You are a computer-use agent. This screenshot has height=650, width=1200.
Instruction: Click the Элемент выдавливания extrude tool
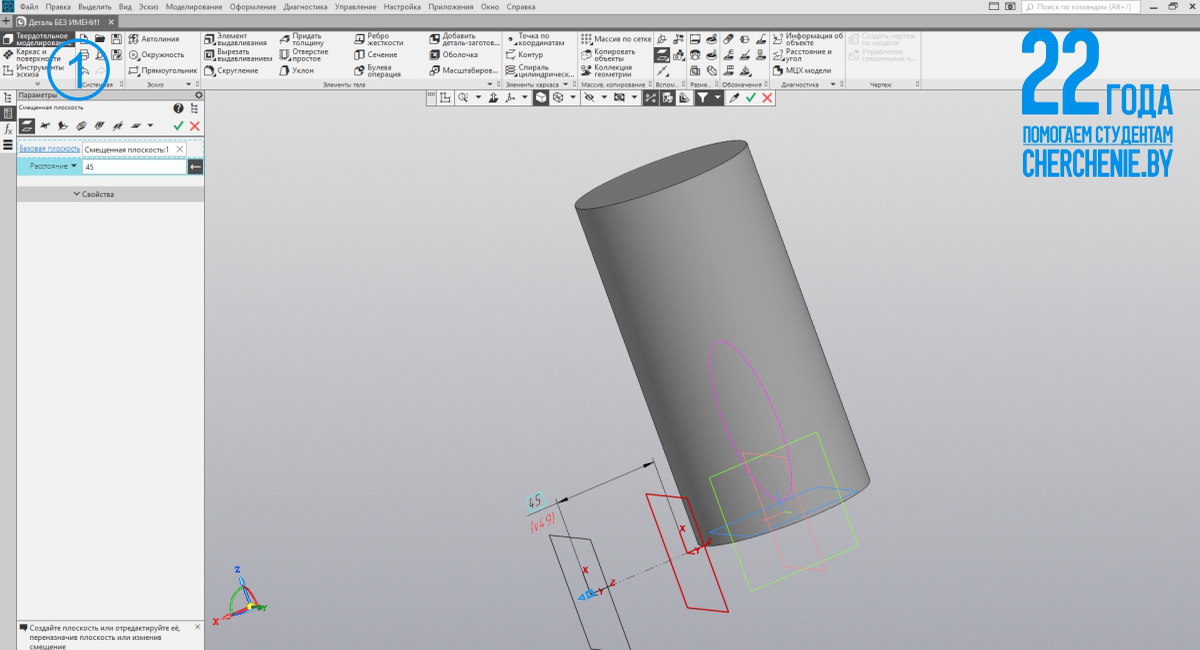click(236, 39)
